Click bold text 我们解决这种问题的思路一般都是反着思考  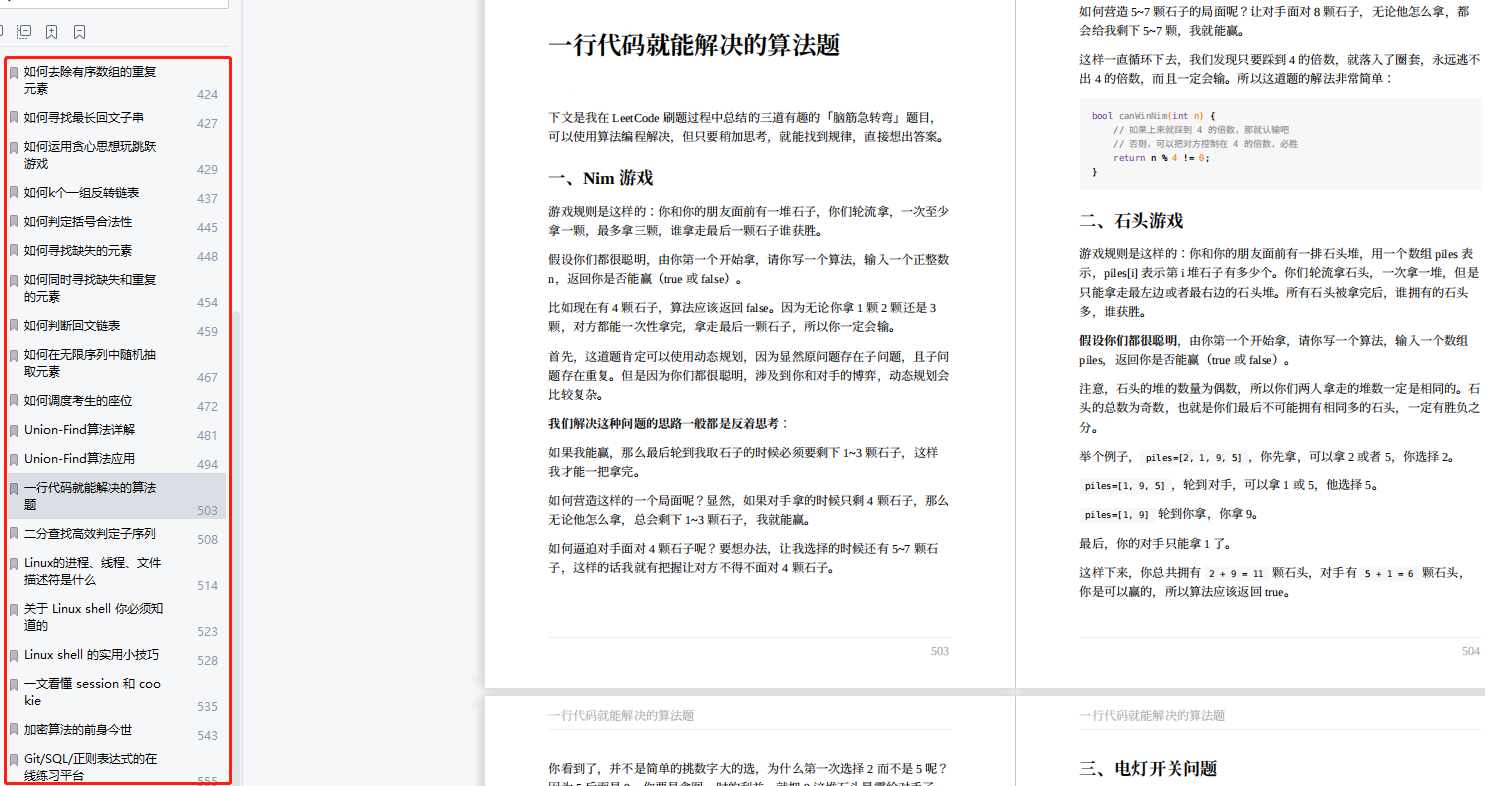pos(669,424)
